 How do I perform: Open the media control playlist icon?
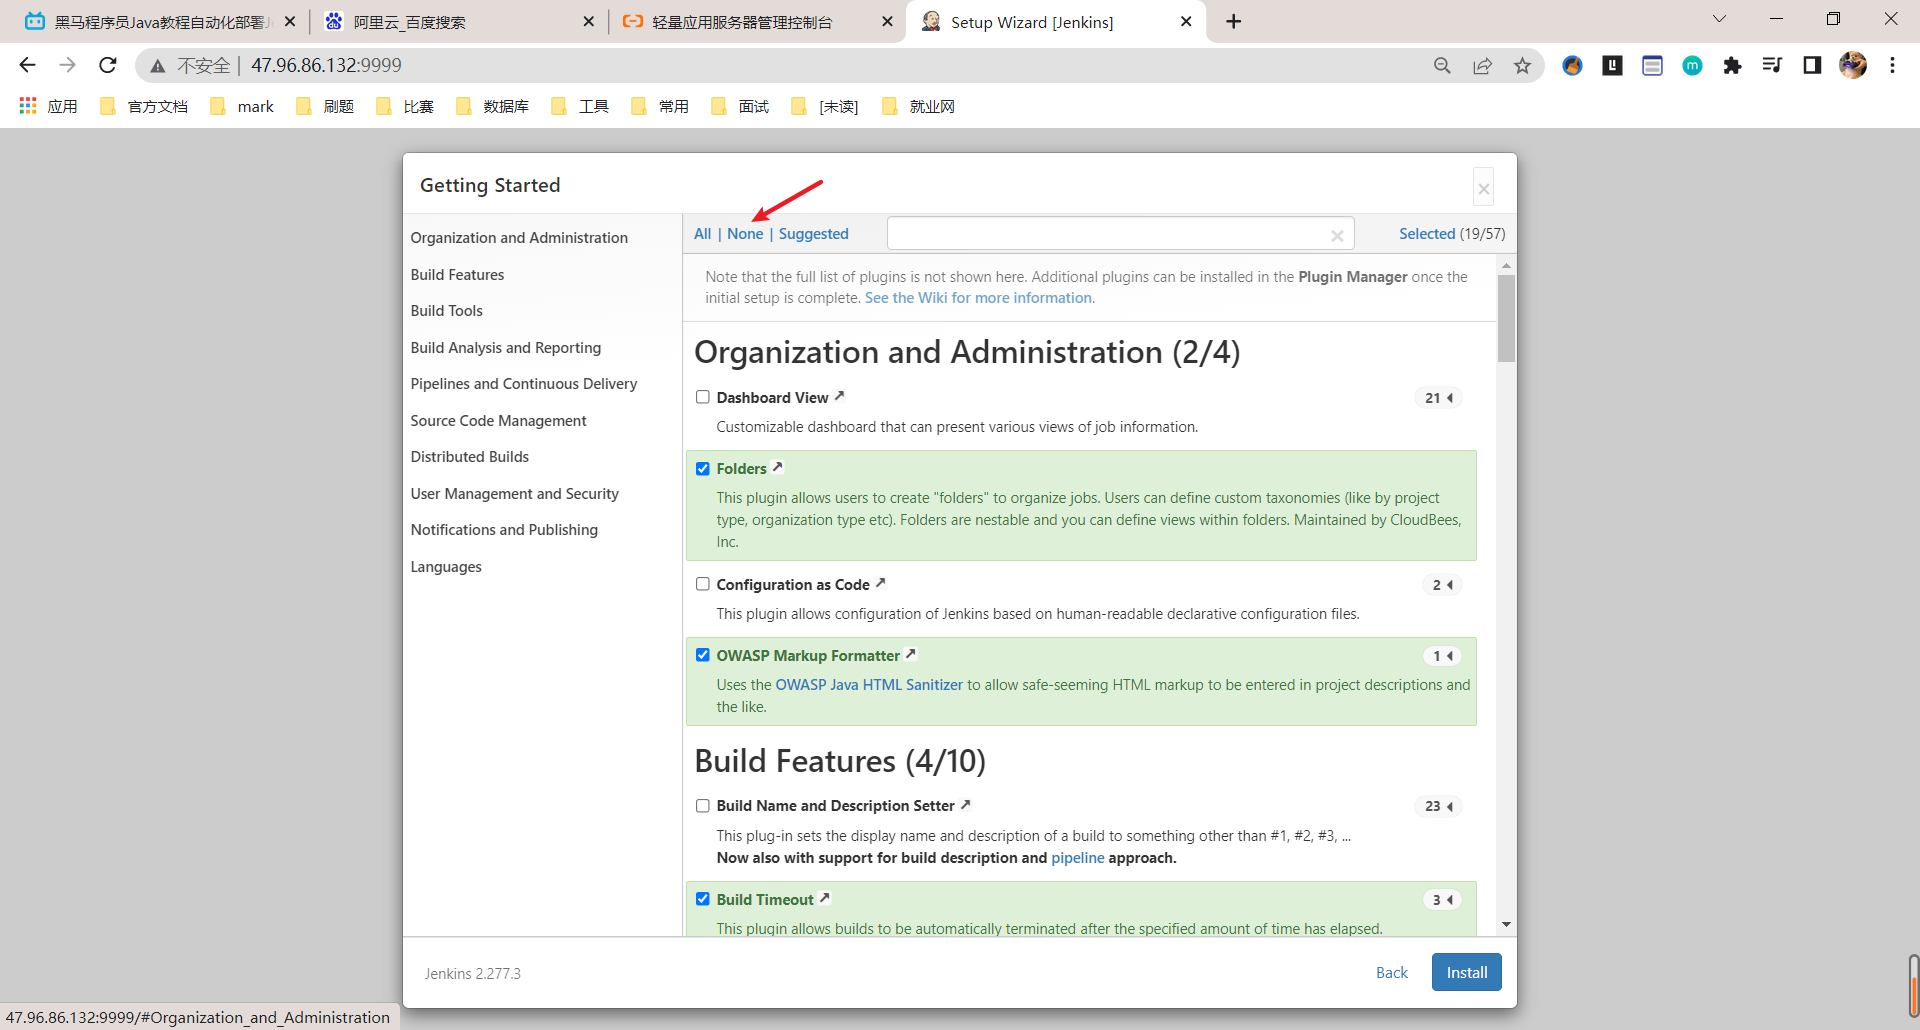click(x=1772, y=65)
